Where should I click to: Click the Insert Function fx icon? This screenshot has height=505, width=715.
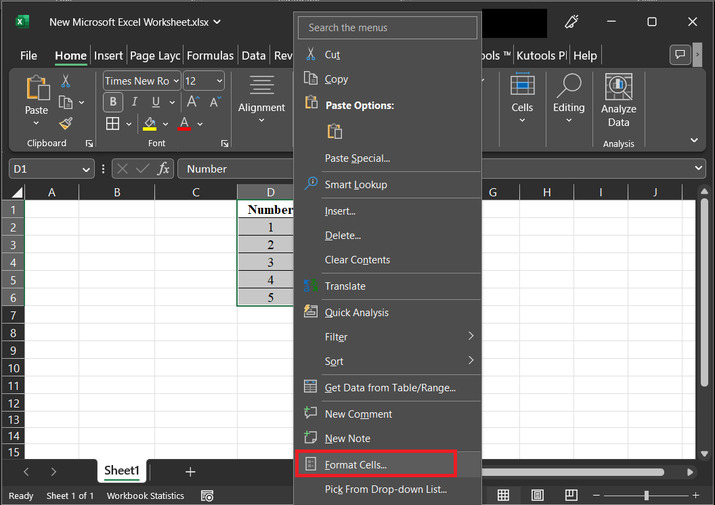(x=162, y=169)
